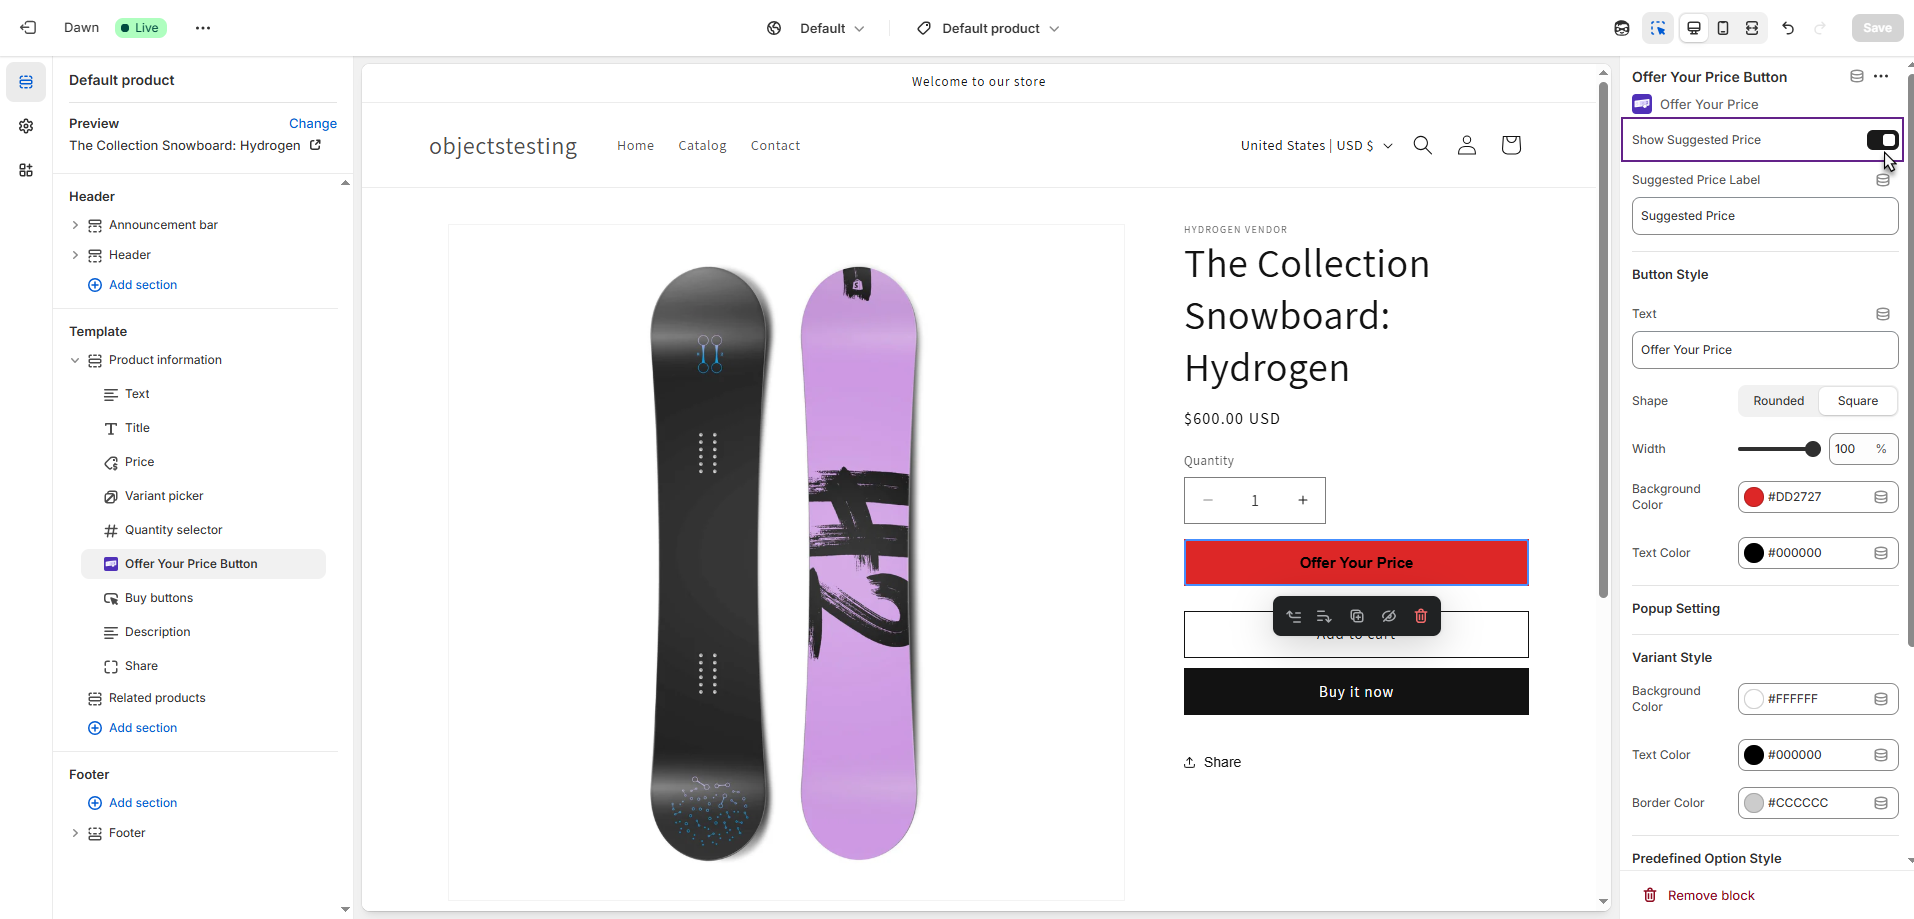Expand the Announcement bar section

tap(75, 225)
